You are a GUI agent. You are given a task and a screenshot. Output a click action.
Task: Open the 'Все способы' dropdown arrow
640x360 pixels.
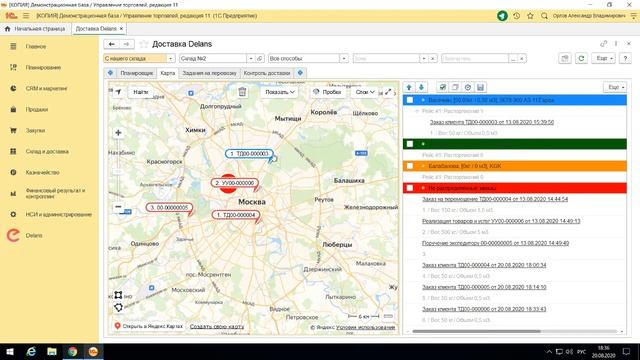coord(344,58)
